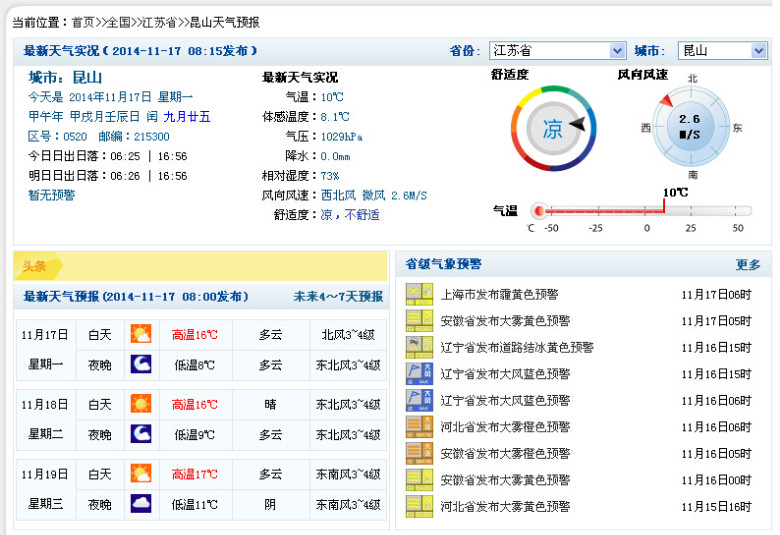Open the 城市 city dropdown
Viewport: 780px width, 535px height.
tap(723, 51)
